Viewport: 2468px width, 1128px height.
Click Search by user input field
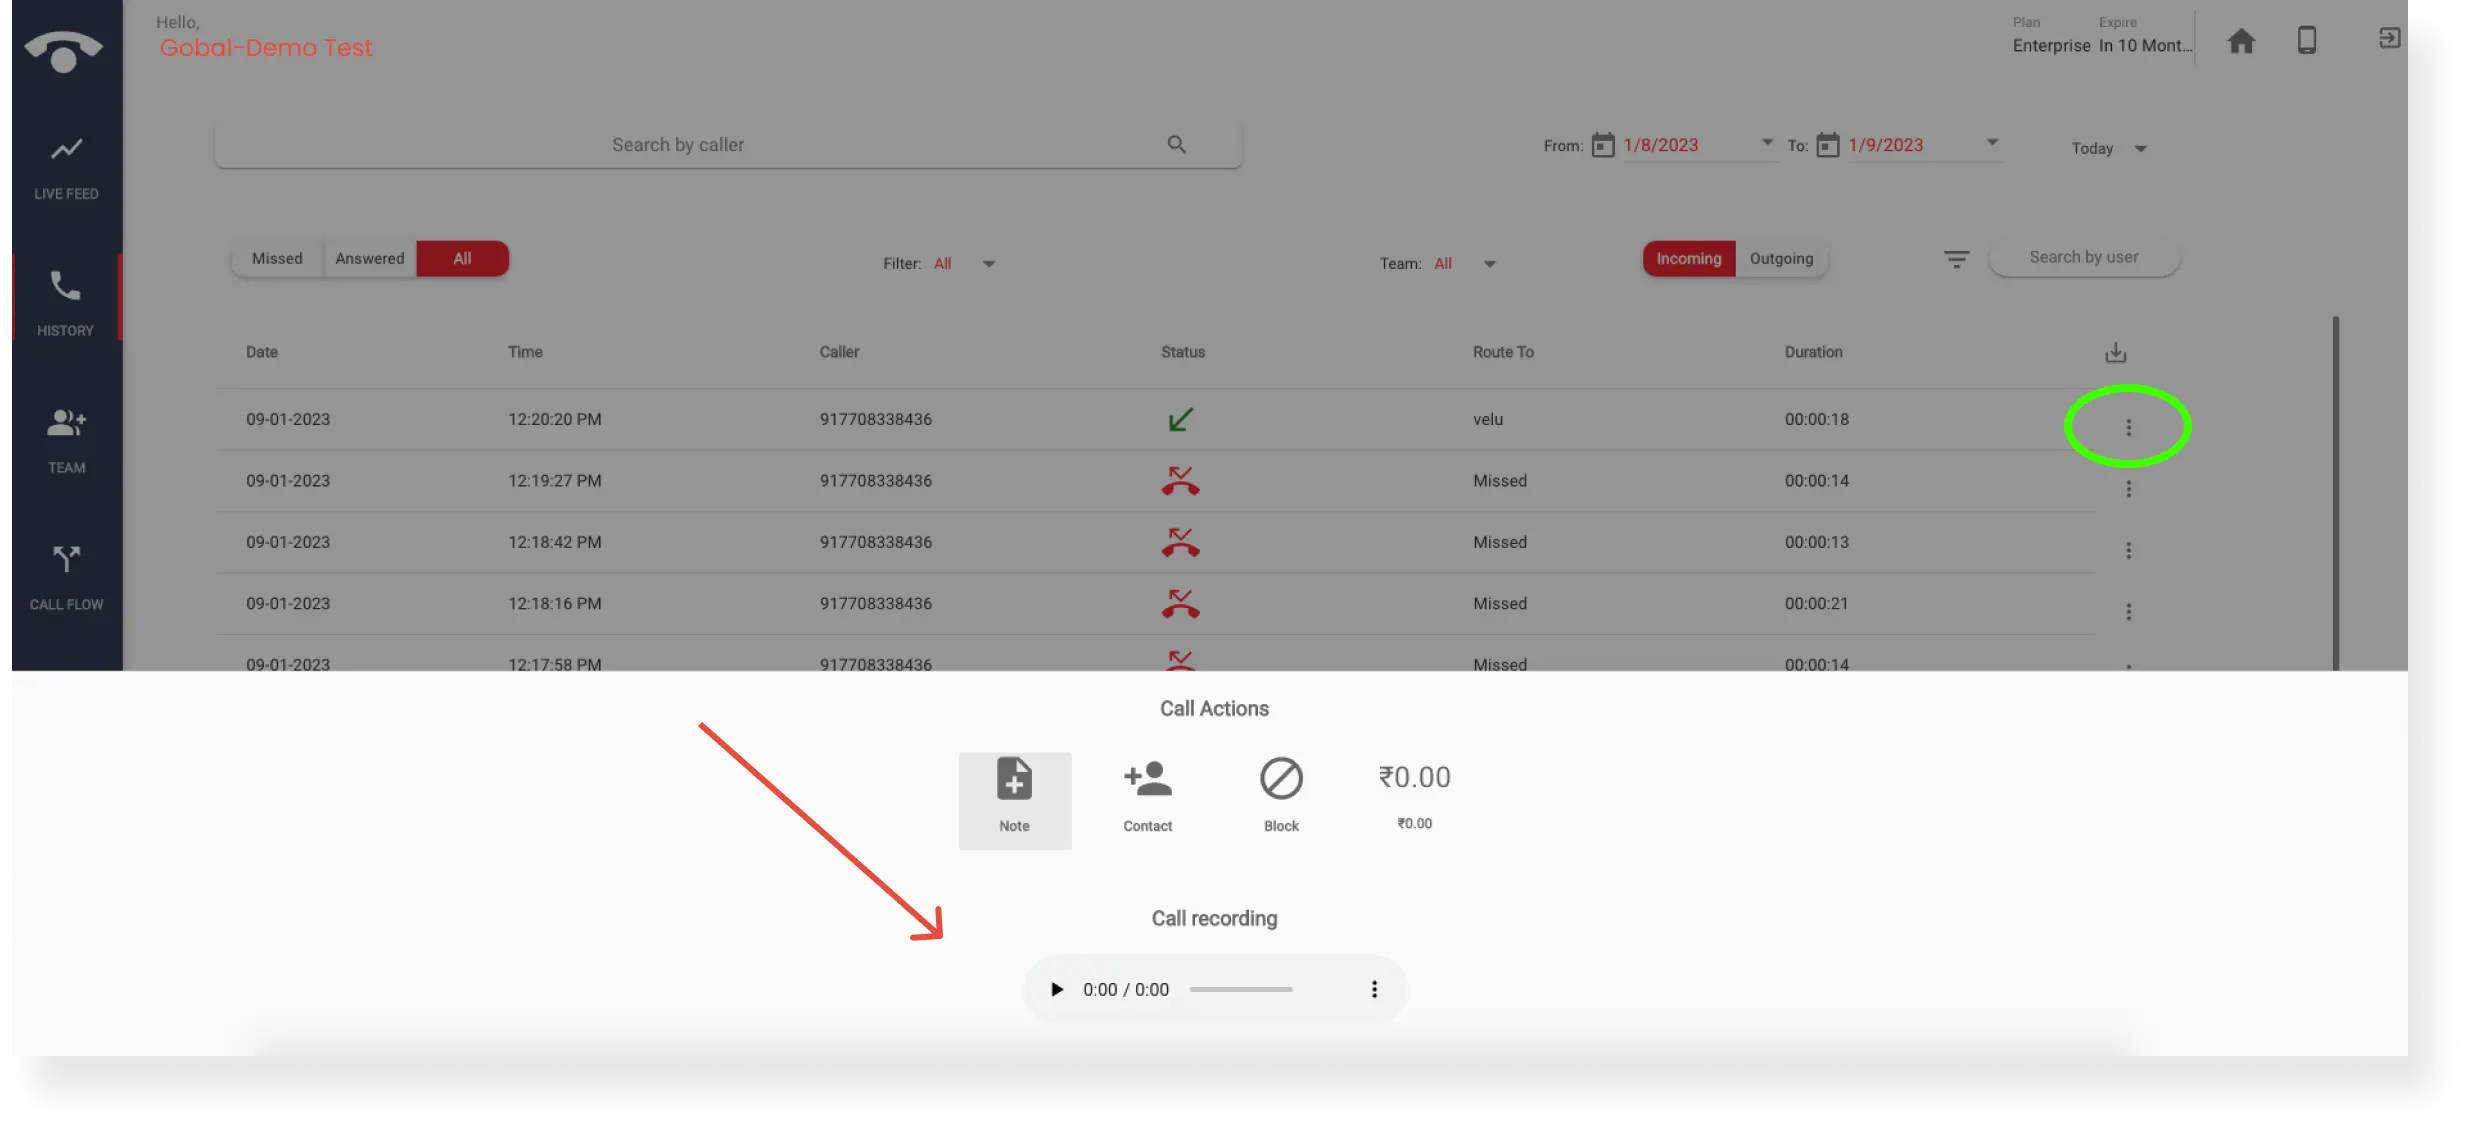pos(2081,256)
